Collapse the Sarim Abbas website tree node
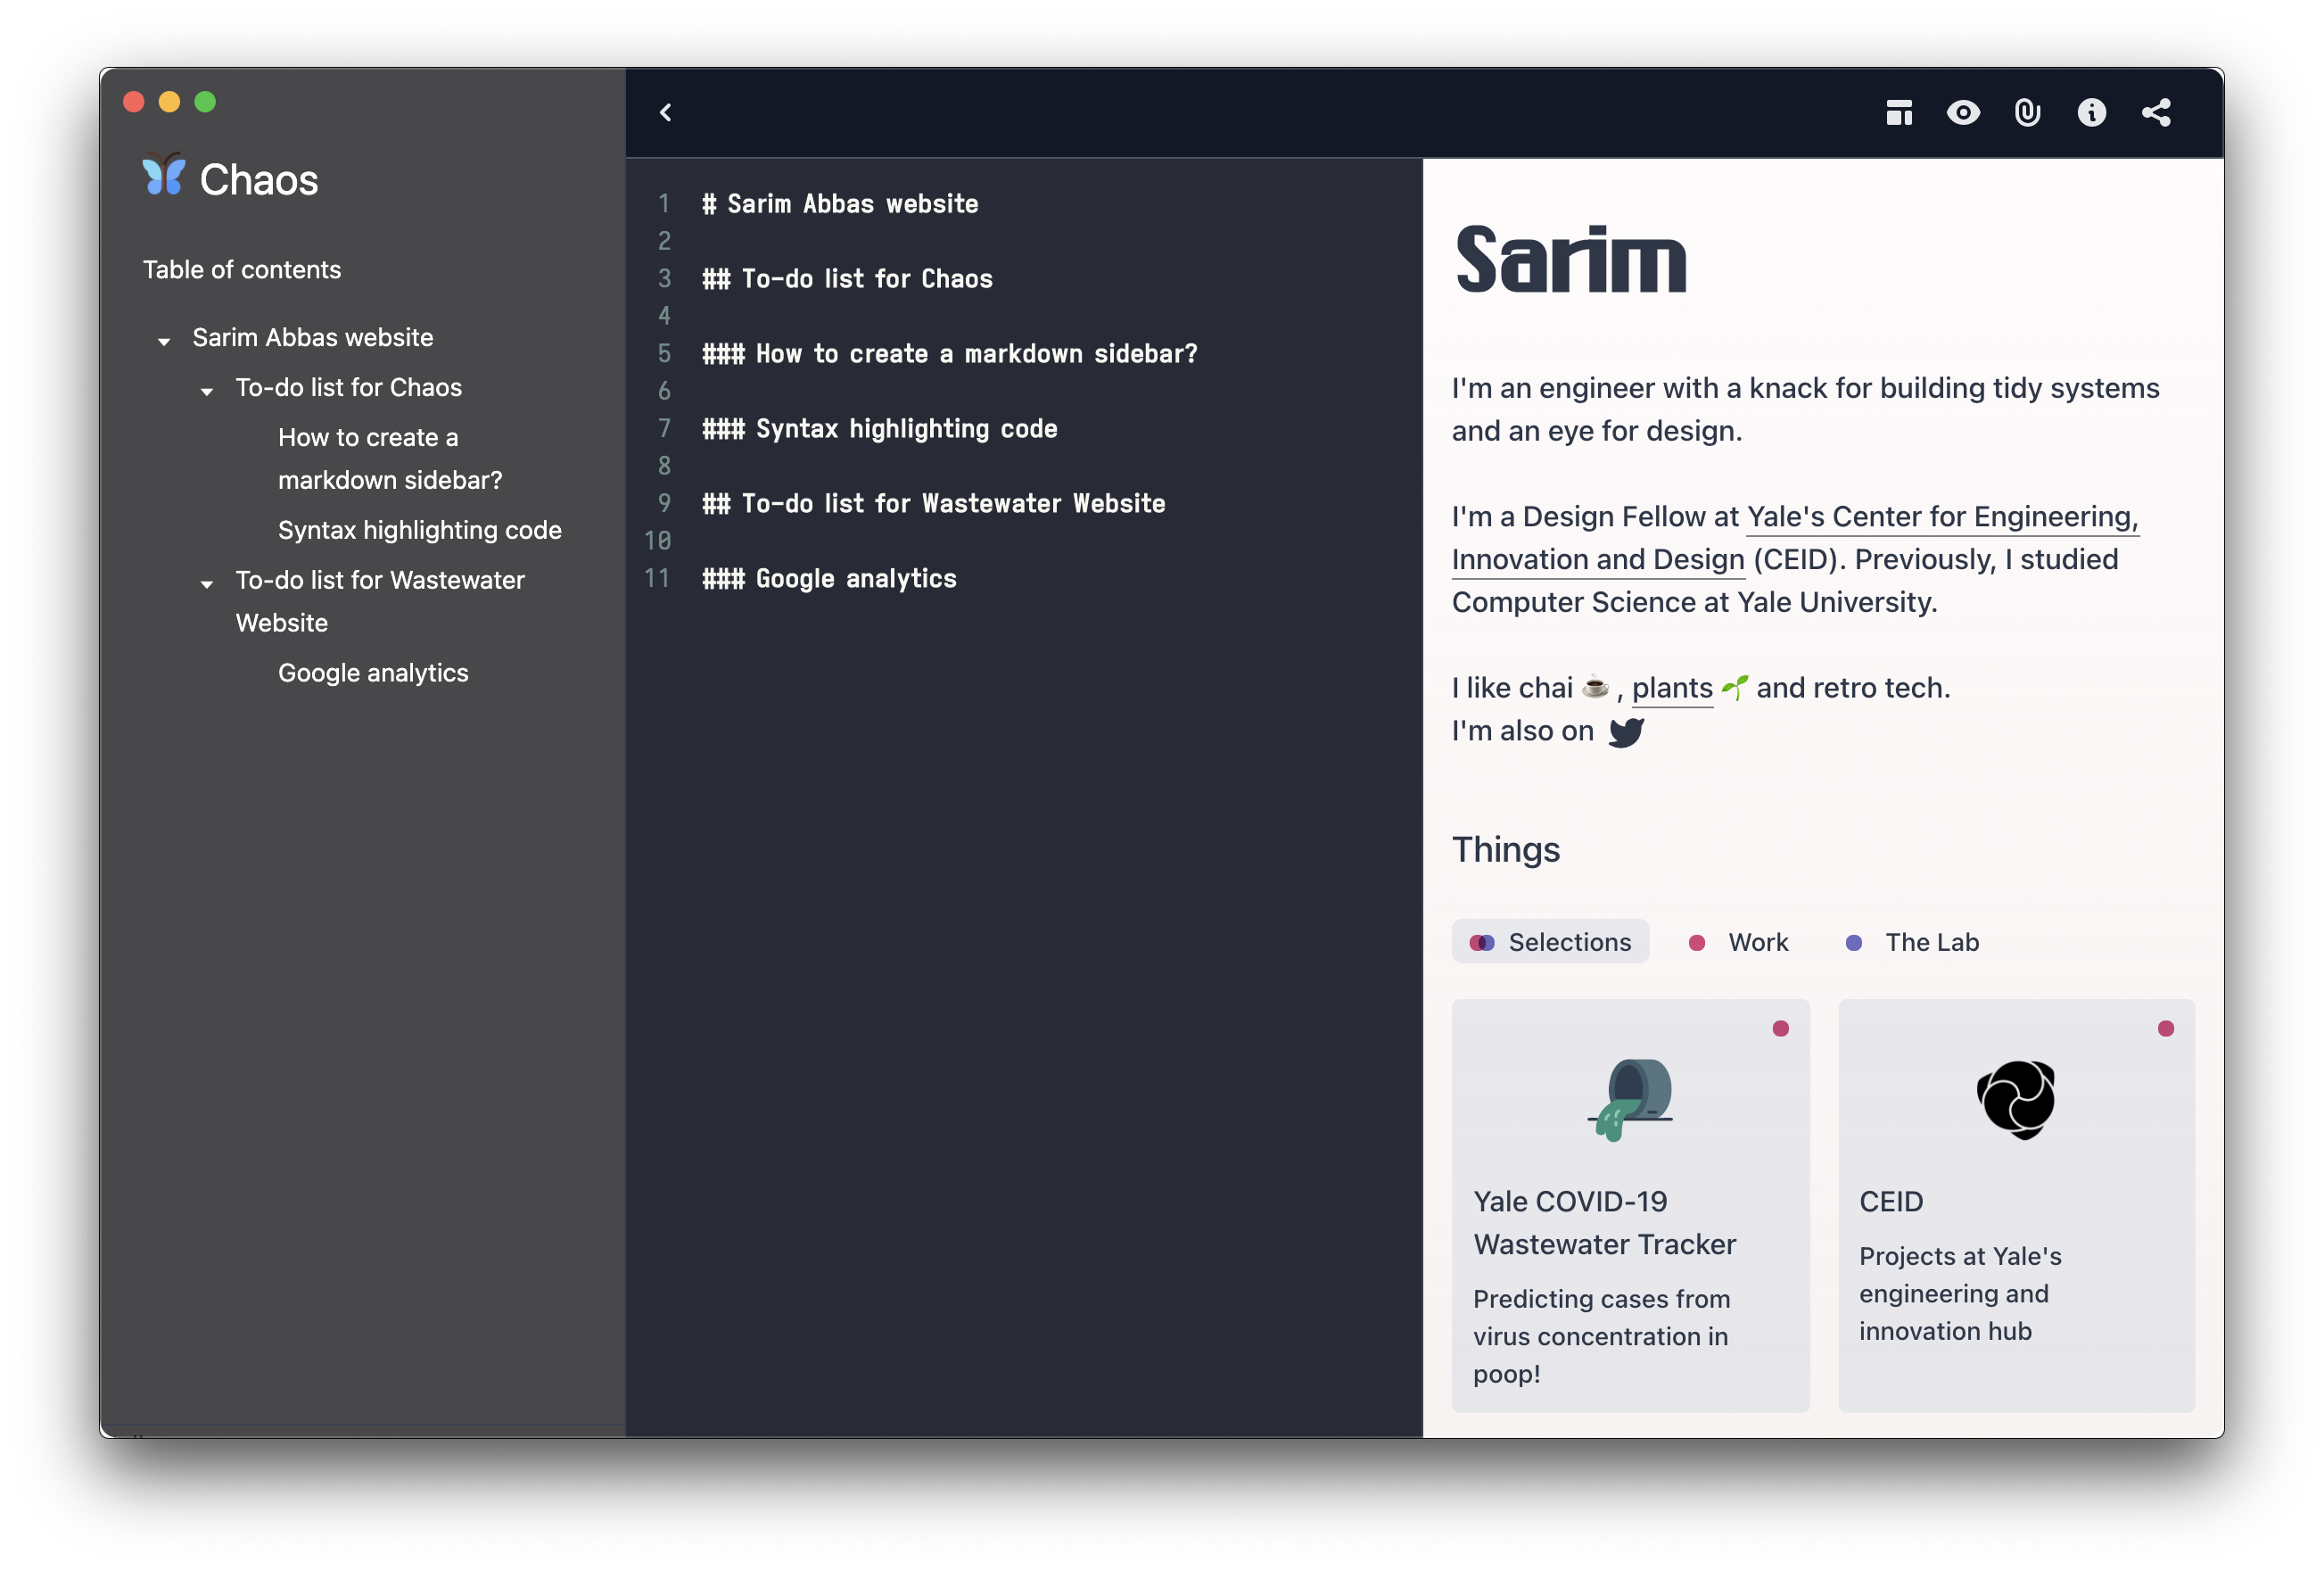 pos(164,341)
